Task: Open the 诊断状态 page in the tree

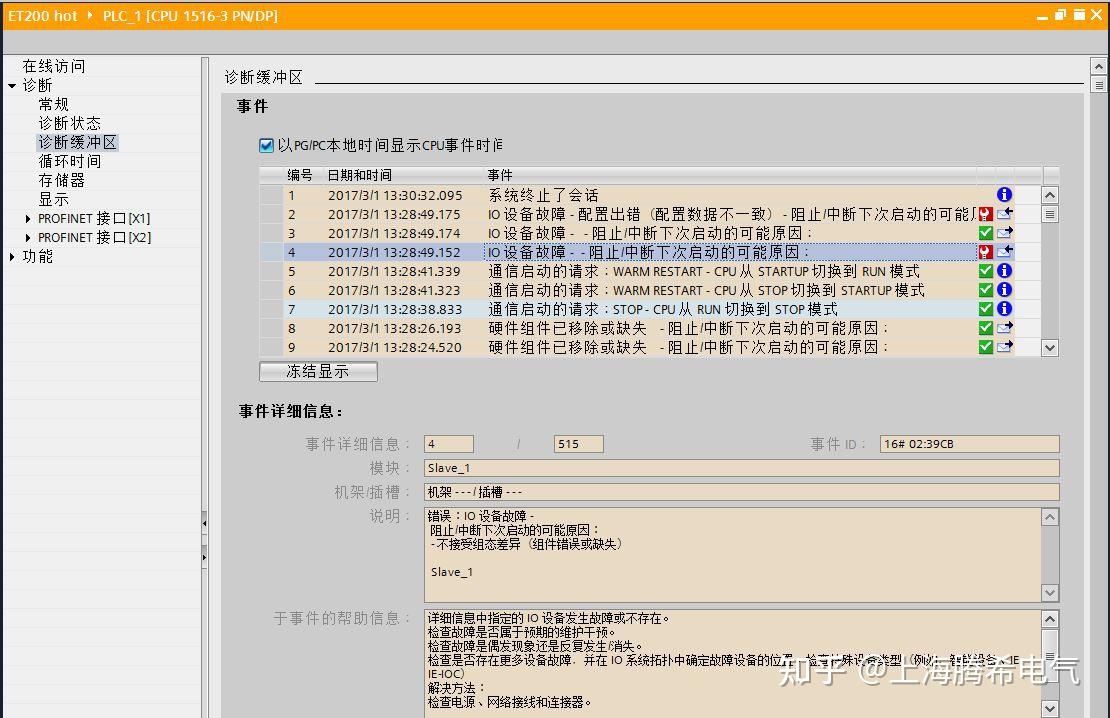Action: (69, 123)
